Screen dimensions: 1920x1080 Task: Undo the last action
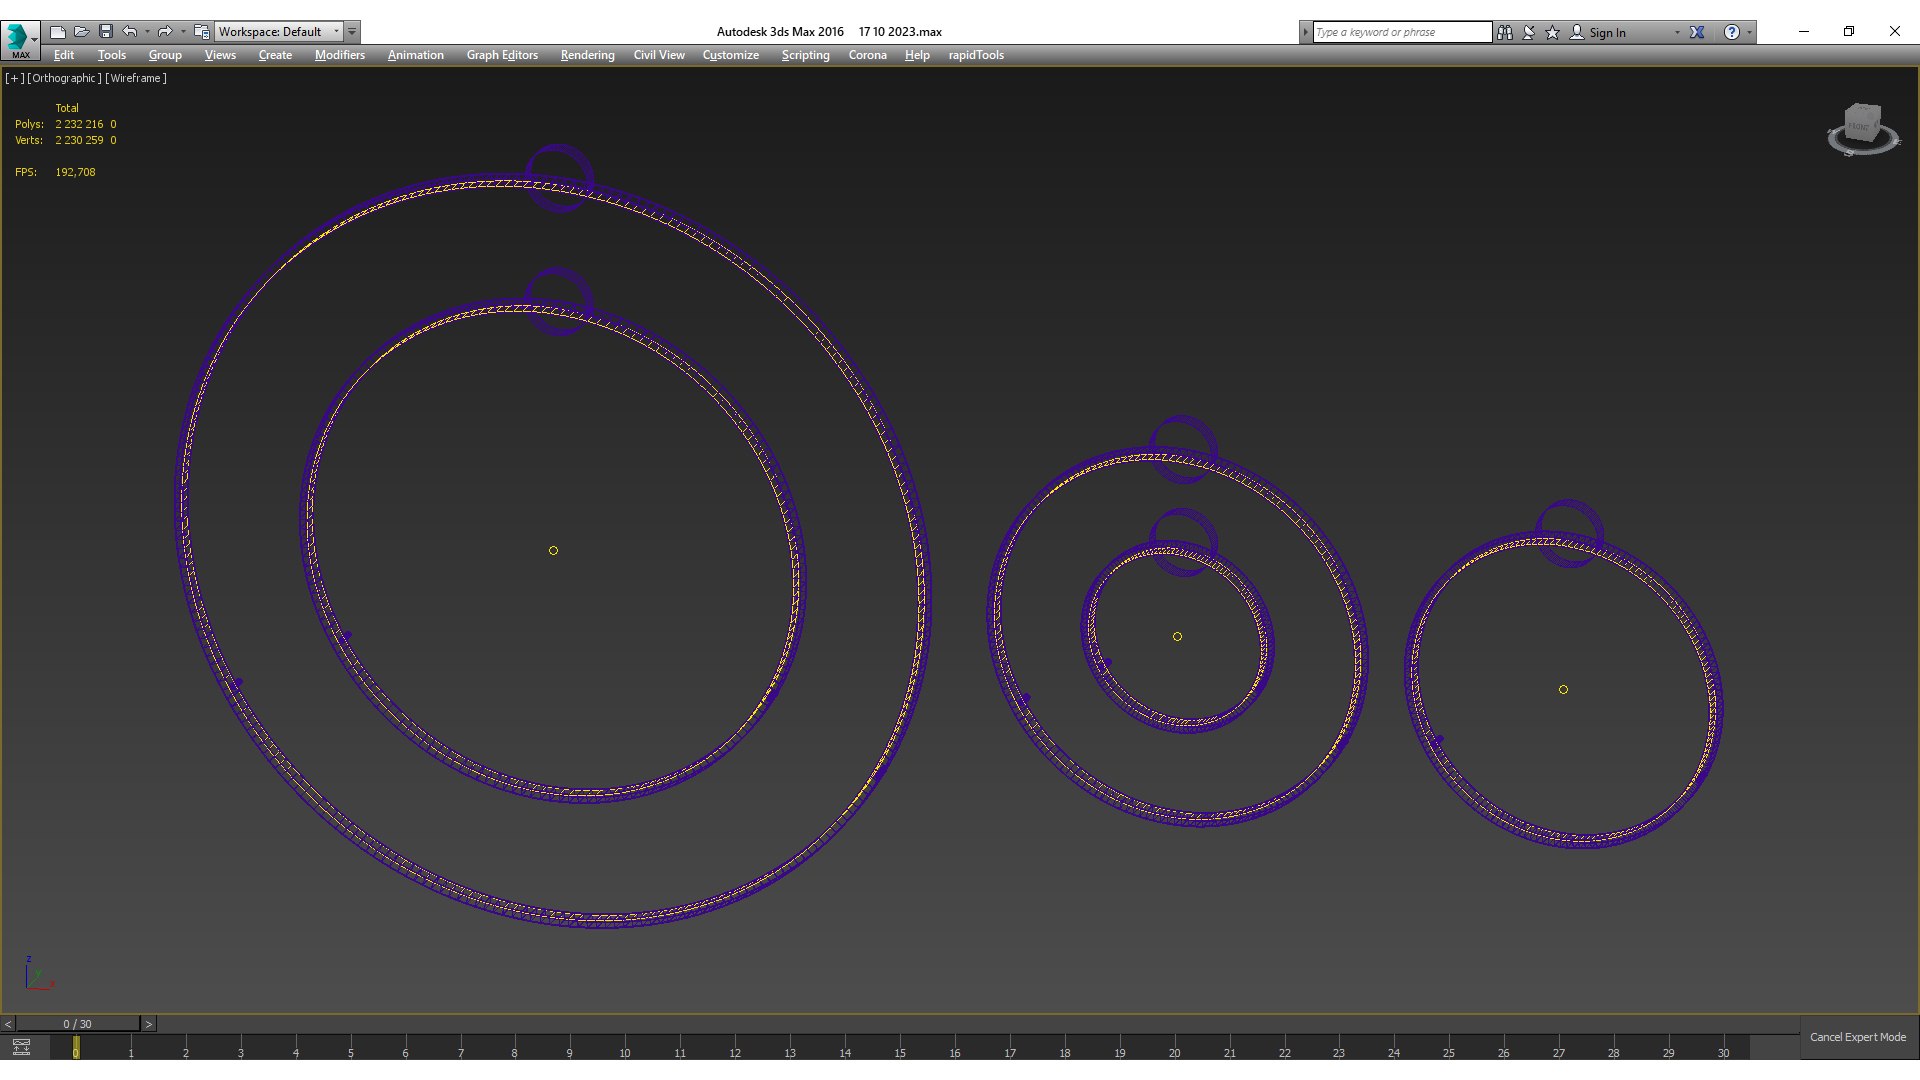click(130, 32)
